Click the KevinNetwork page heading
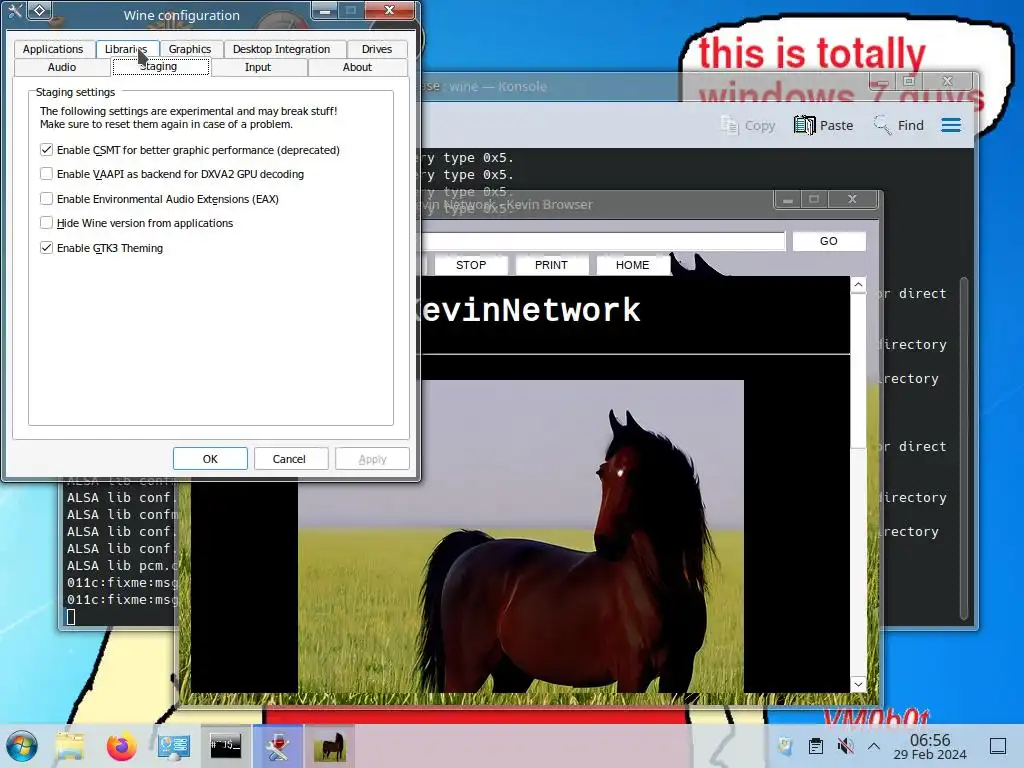This screenshot has height=768, width=1024. pos(531,310)
